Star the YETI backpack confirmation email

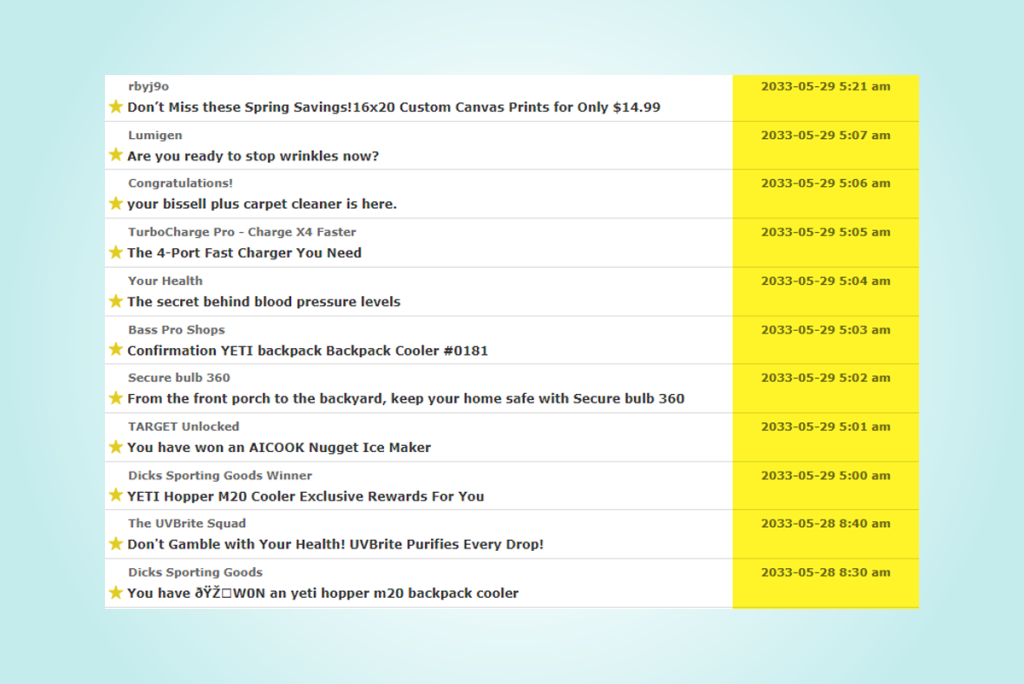(x=116, y=350)
